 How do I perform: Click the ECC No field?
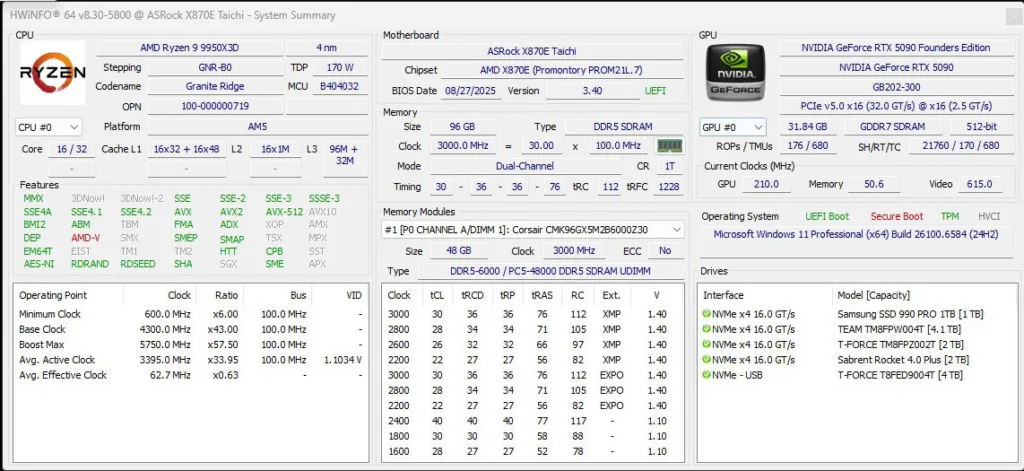tap(665, 251)
